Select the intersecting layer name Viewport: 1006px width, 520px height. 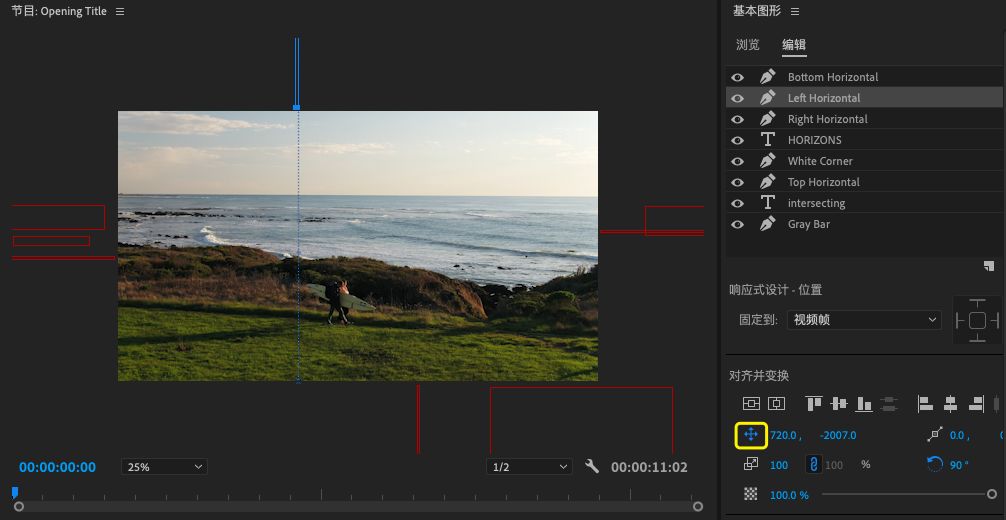click(816, 203)
